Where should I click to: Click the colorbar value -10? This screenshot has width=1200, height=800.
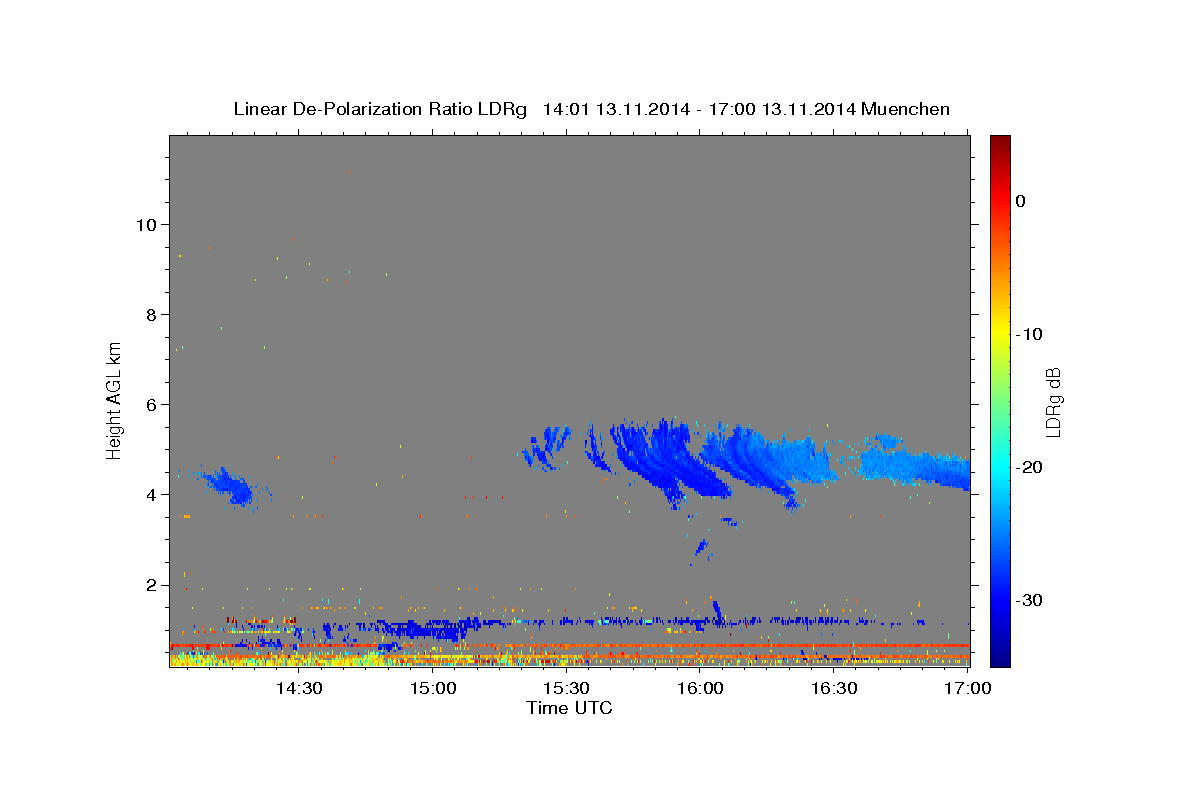click(x=1030, y=334)
